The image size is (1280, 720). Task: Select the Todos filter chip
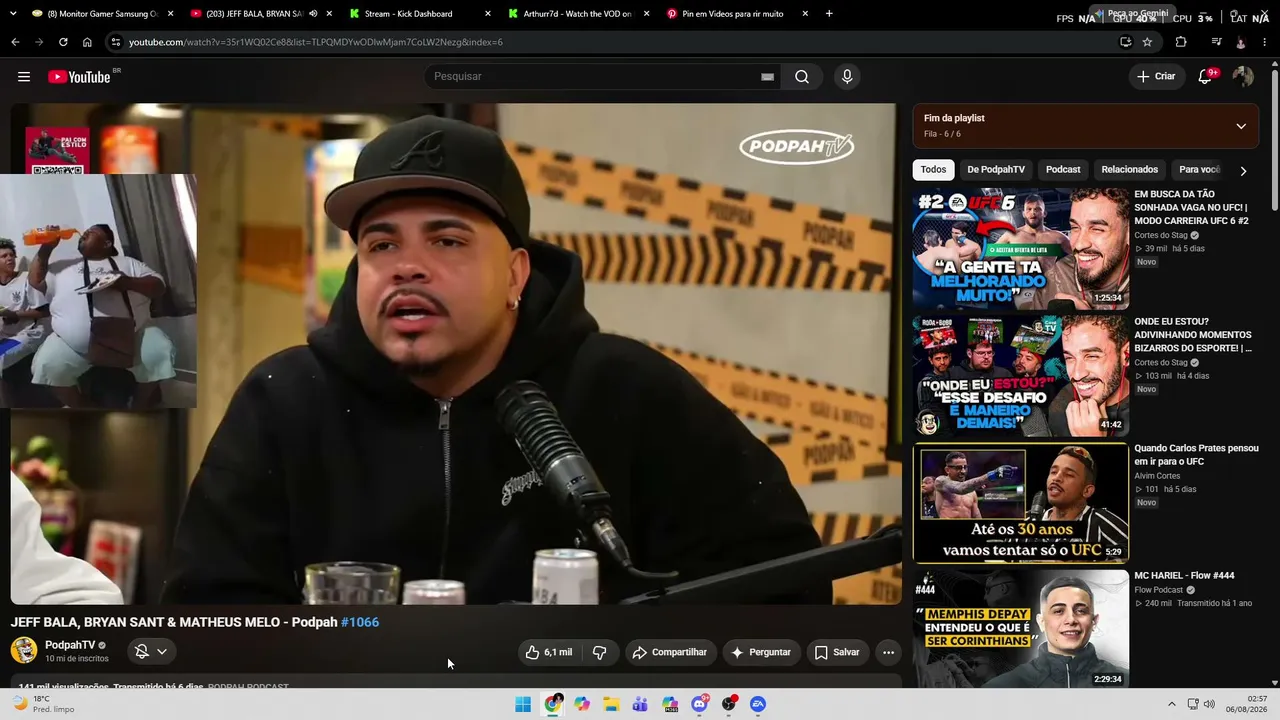(x=933, y=170)
